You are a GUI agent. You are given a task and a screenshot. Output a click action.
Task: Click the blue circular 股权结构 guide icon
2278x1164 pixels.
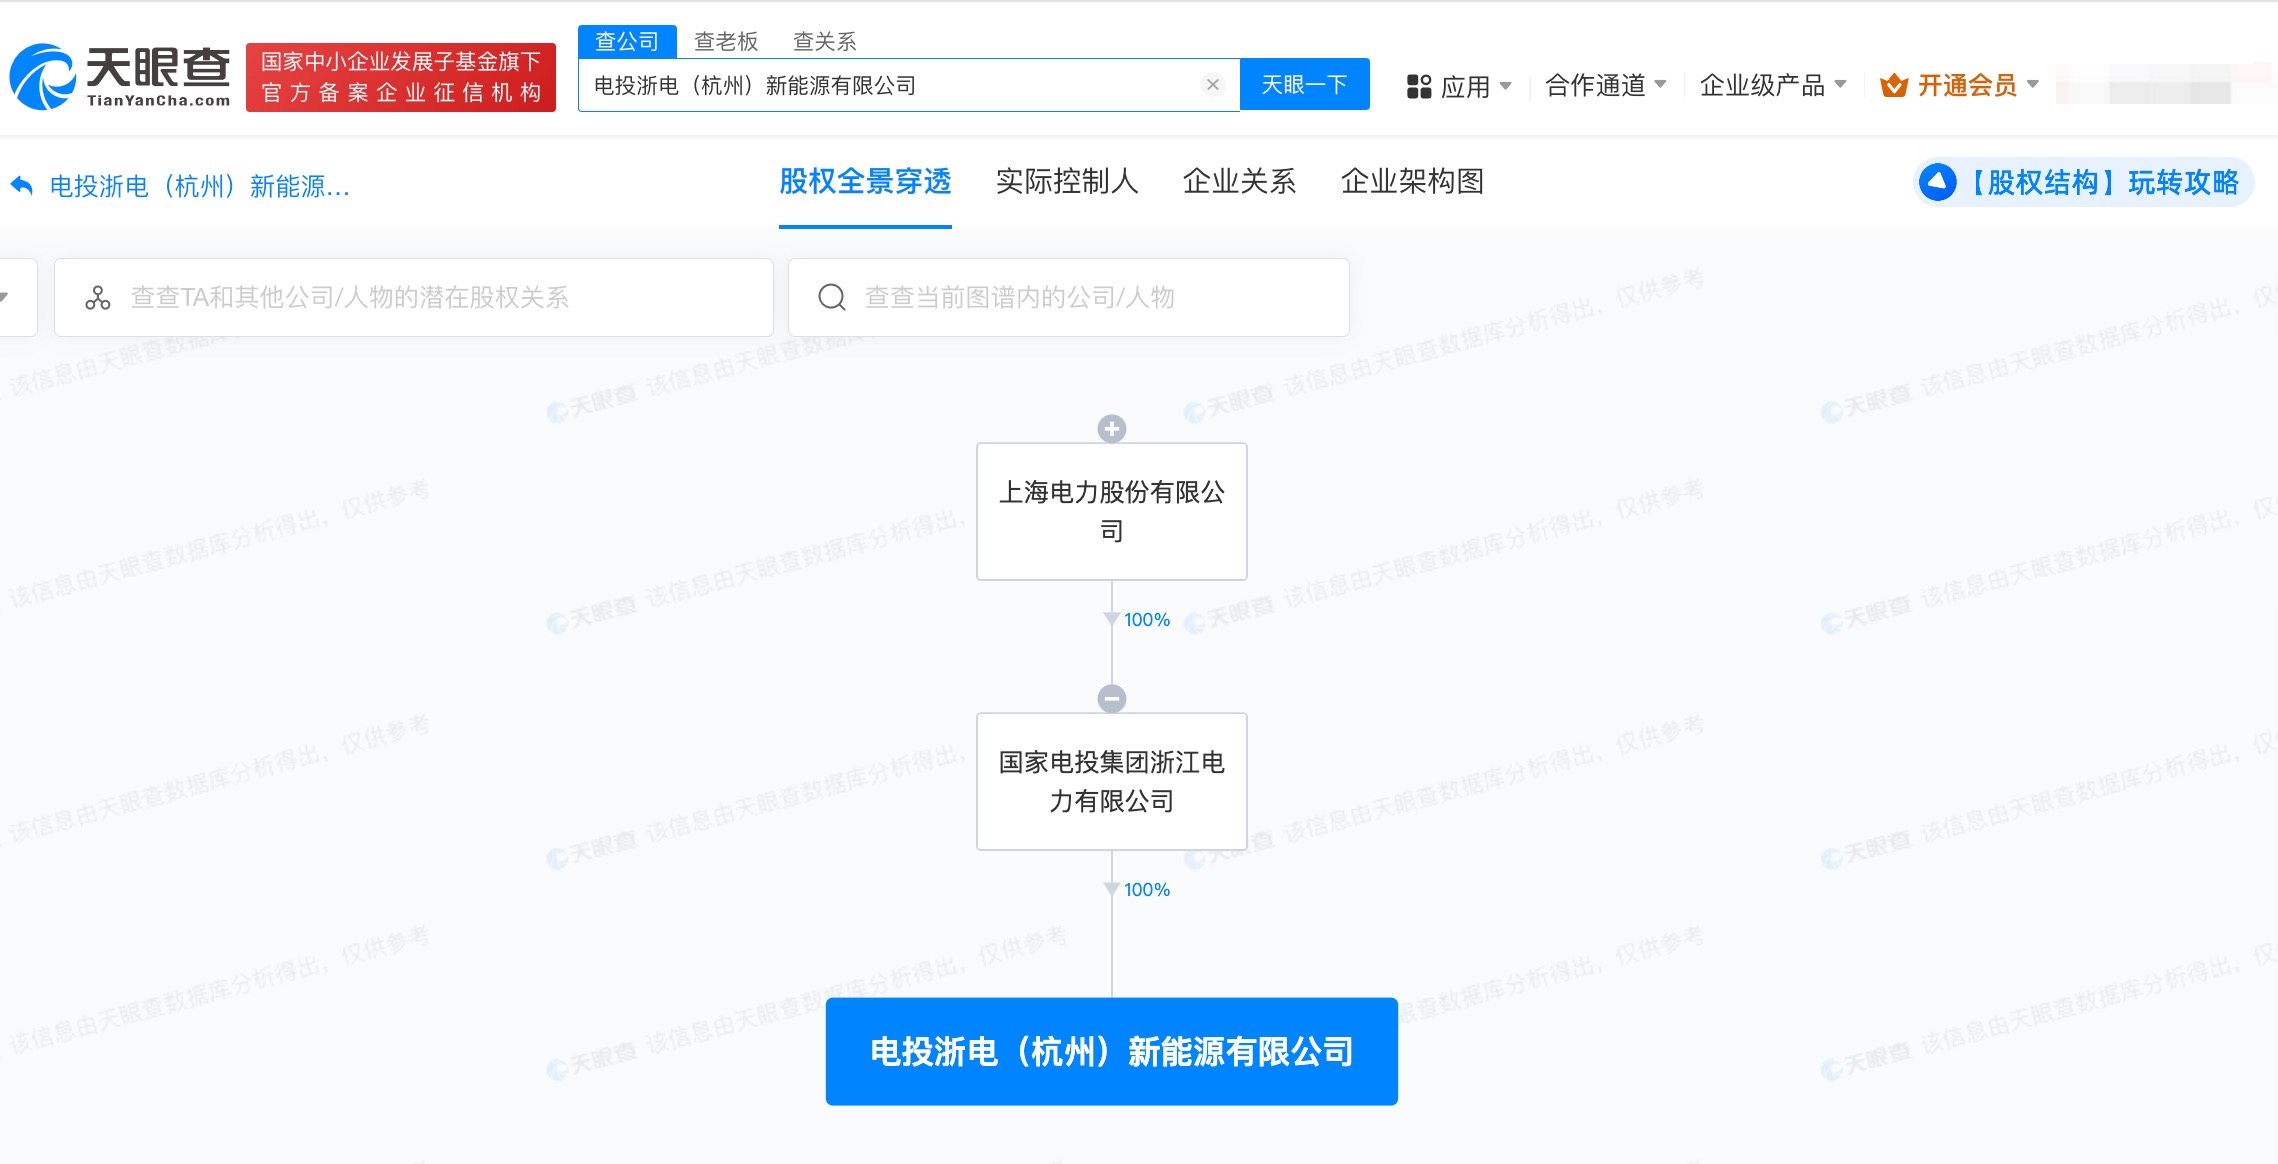(1937, 182)
